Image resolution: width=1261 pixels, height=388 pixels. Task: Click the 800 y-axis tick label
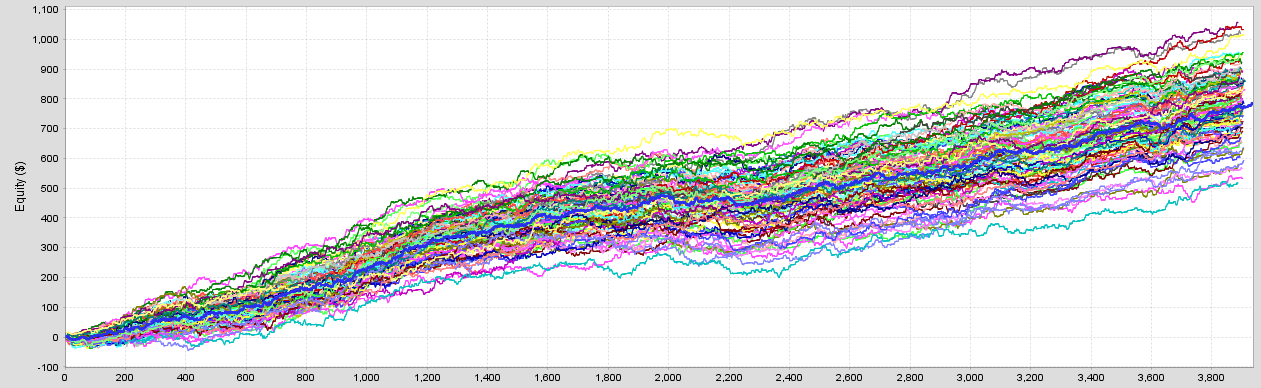point(49,99)
